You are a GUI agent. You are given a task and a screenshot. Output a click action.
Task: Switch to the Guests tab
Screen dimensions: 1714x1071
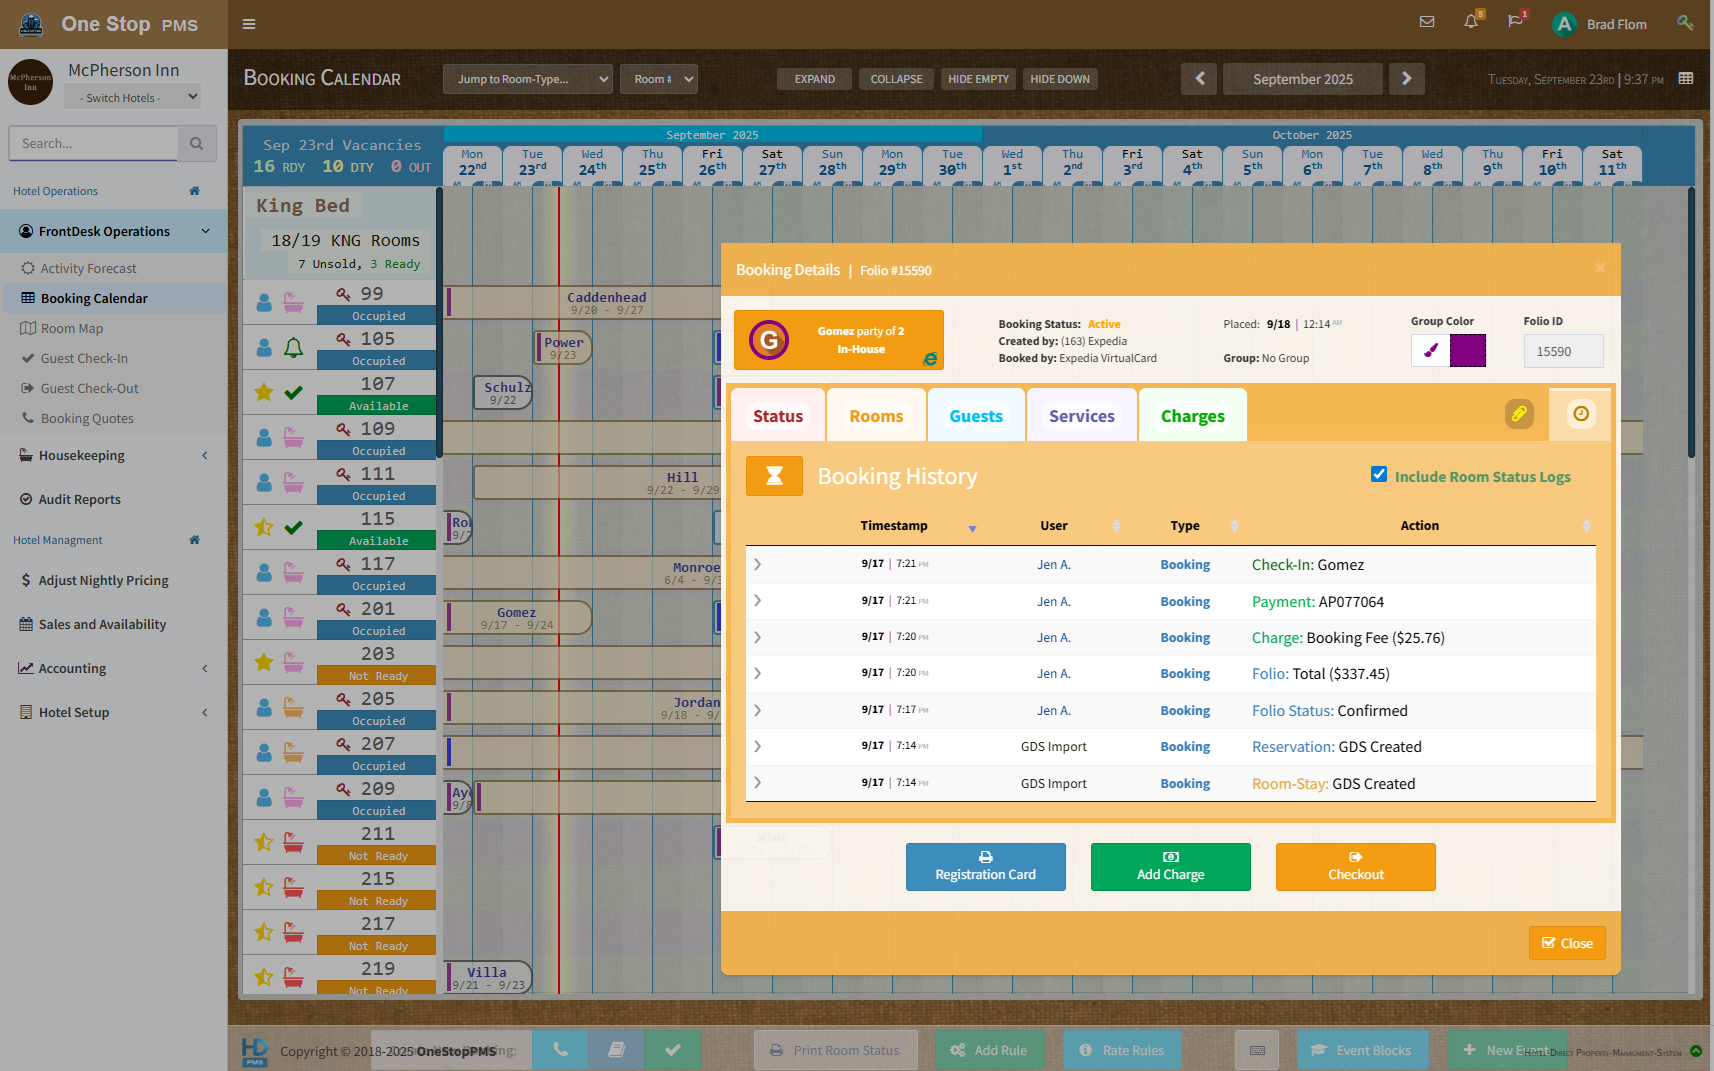975,416
